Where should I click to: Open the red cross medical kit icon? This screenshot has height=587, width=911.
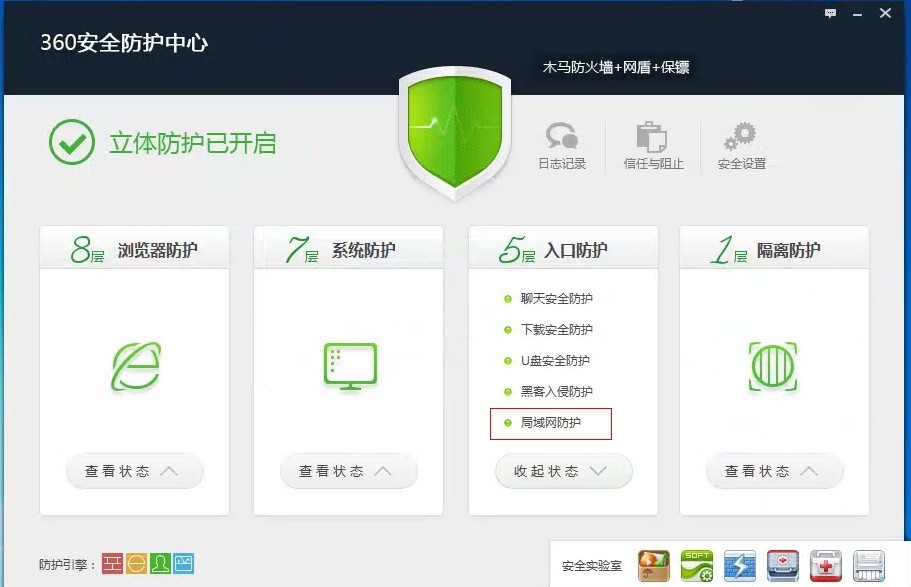coord(826,565)
